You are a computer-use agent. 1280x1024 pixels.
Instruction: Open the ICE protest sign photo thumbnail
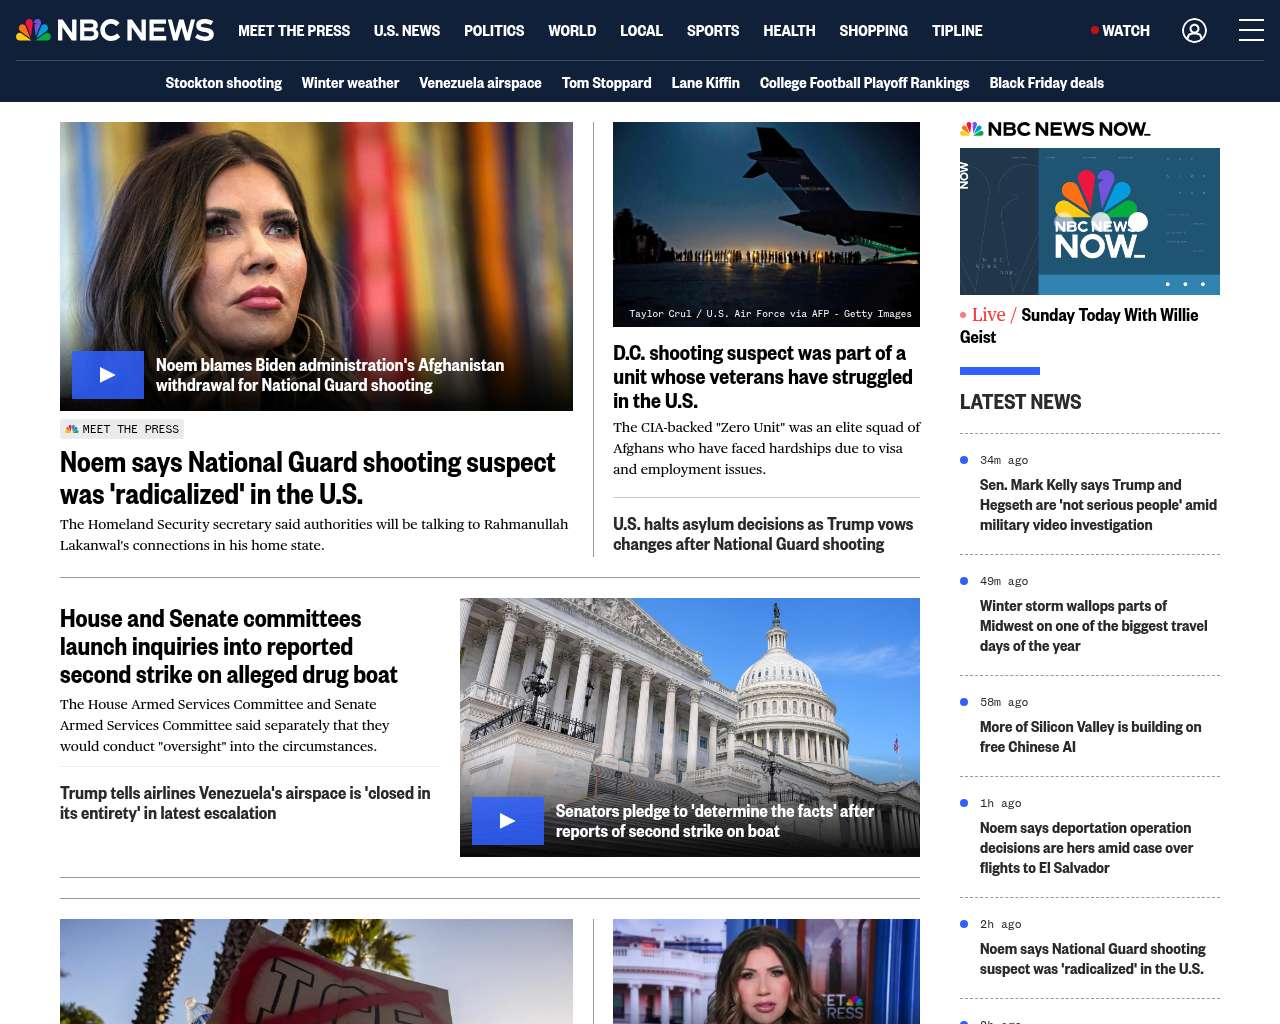316,971
